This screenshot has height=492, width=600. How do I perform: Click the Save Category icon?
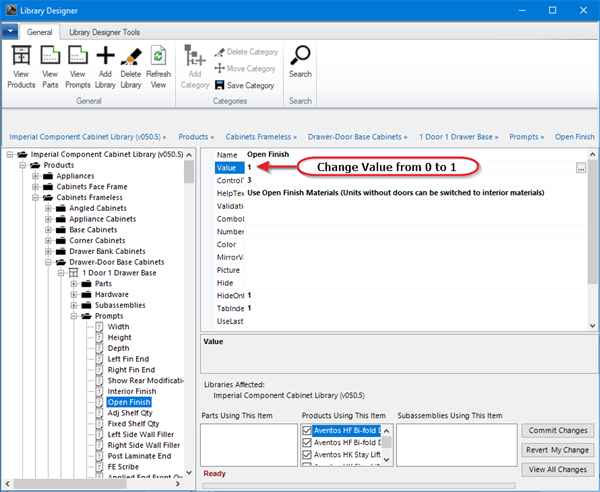coord(219,85)
